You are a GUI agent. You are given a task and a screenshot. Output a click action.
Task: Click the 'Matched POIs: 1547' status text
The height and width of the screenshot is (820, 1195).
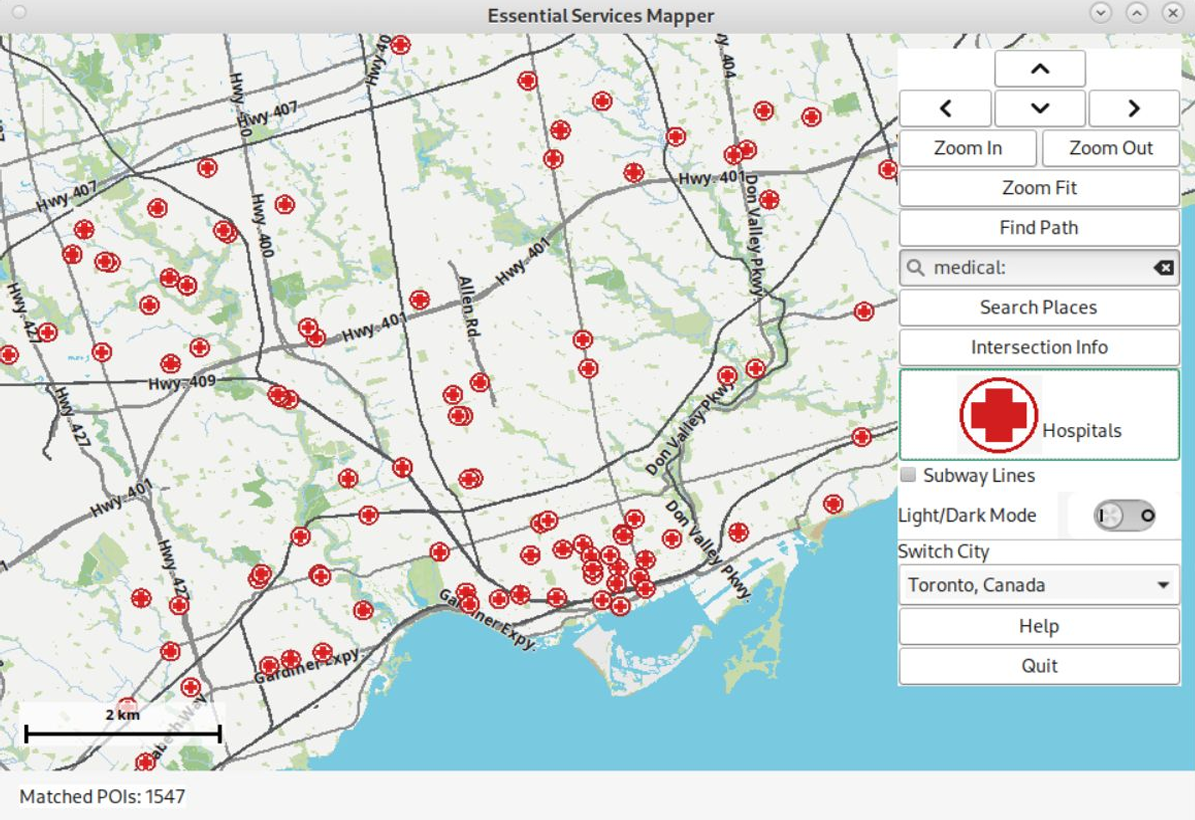pyautogui.click(x=102, y=796)
